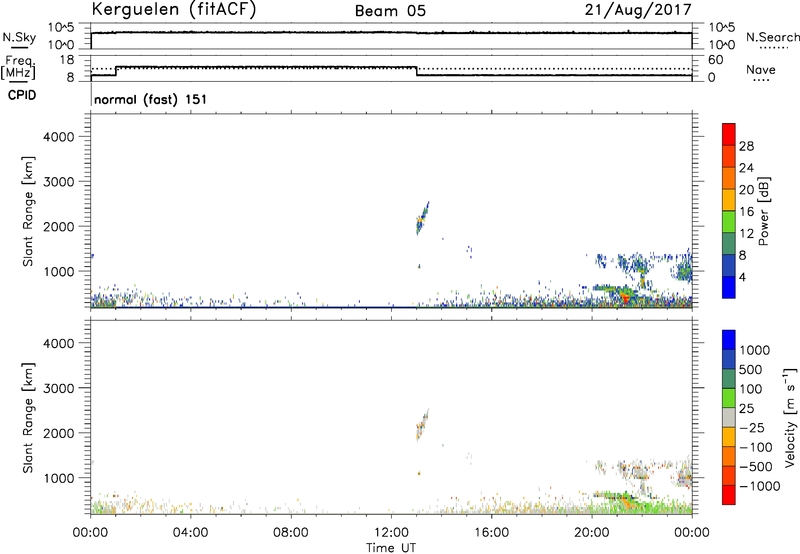Click the '04:00' time tick label
Screen dimensions: 800x554
pyautogui.click(x=190, y=533)
